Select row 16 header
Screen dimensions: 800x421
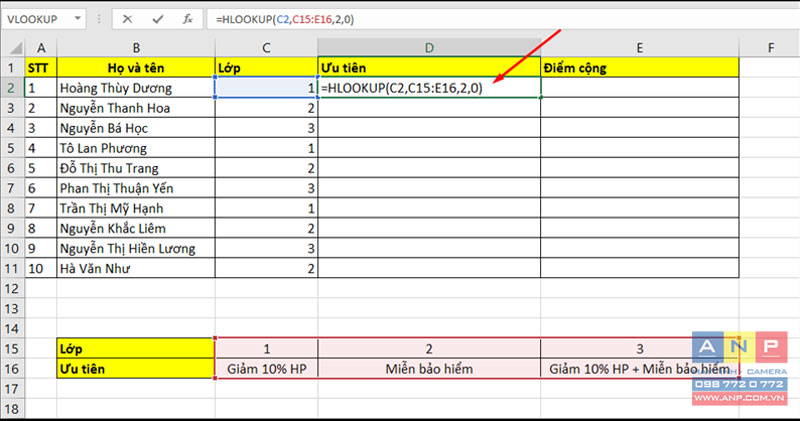12,368
